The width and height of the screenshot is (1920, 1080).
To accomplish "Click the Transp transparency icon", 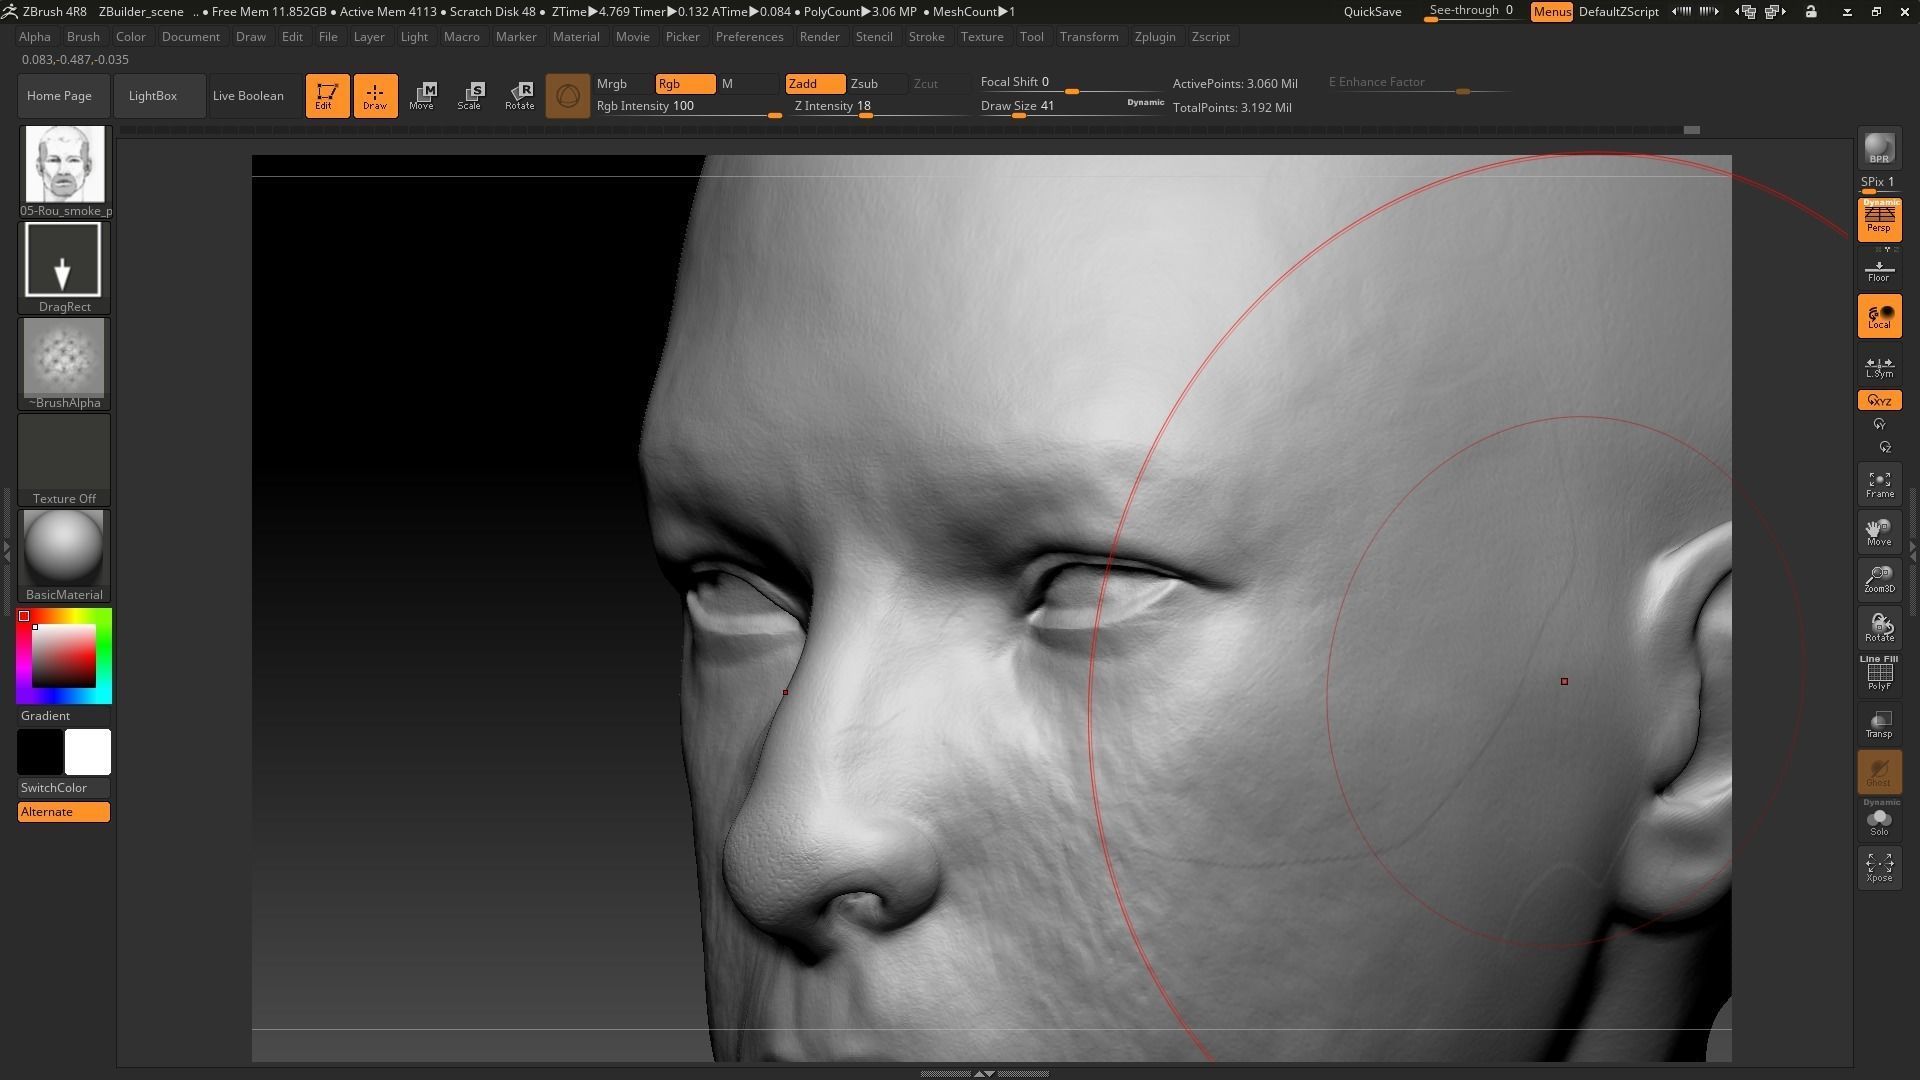I will point(1879,724).
